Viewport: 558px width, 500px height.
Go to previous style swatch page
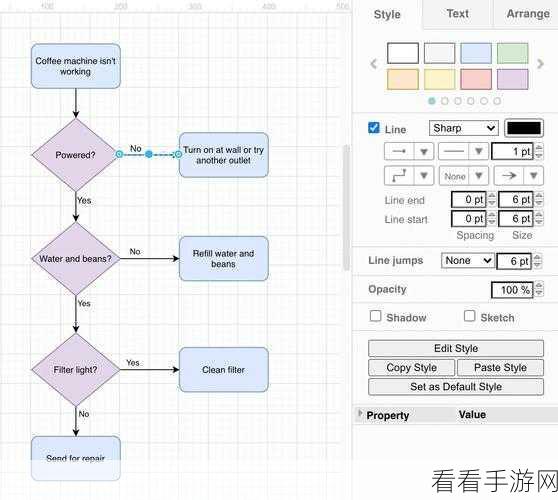pyautogui.click(x=373, y=64)
